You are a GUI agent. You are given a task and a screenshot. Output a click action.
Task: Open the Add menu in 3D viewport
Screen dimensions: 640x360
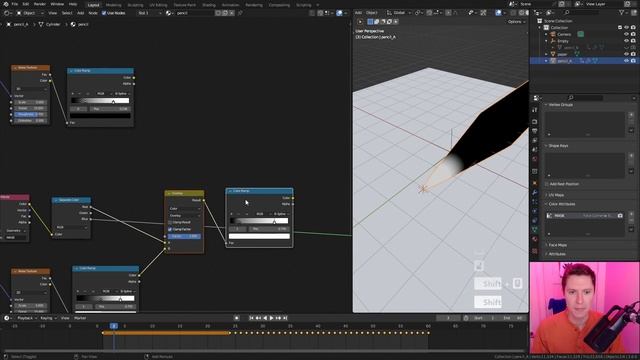point(358,13)
